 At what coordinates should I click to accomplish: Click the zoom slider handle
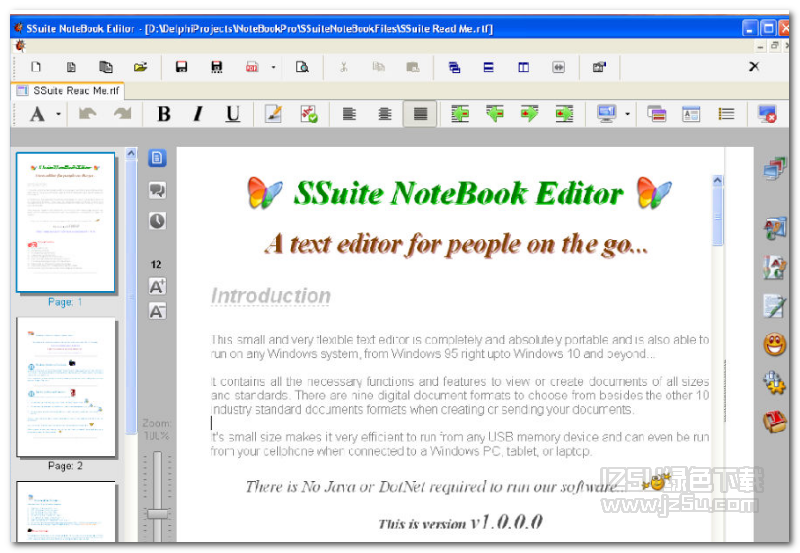click(158, 513)
